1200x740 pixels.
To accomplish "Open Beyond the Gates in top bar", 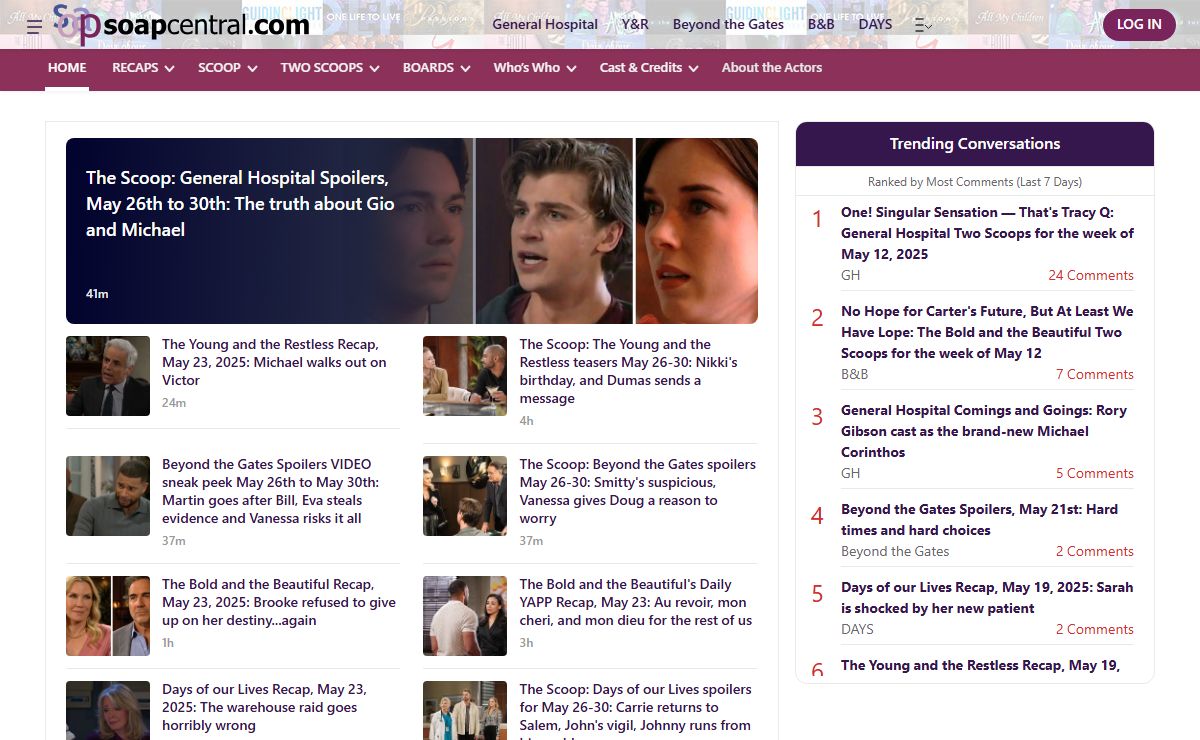I will (x=728, y=24).
